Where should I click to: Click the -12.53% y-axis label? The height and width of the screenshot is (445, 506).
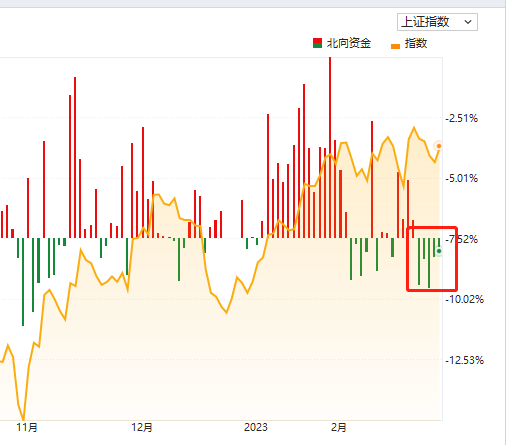coord(464,360)
